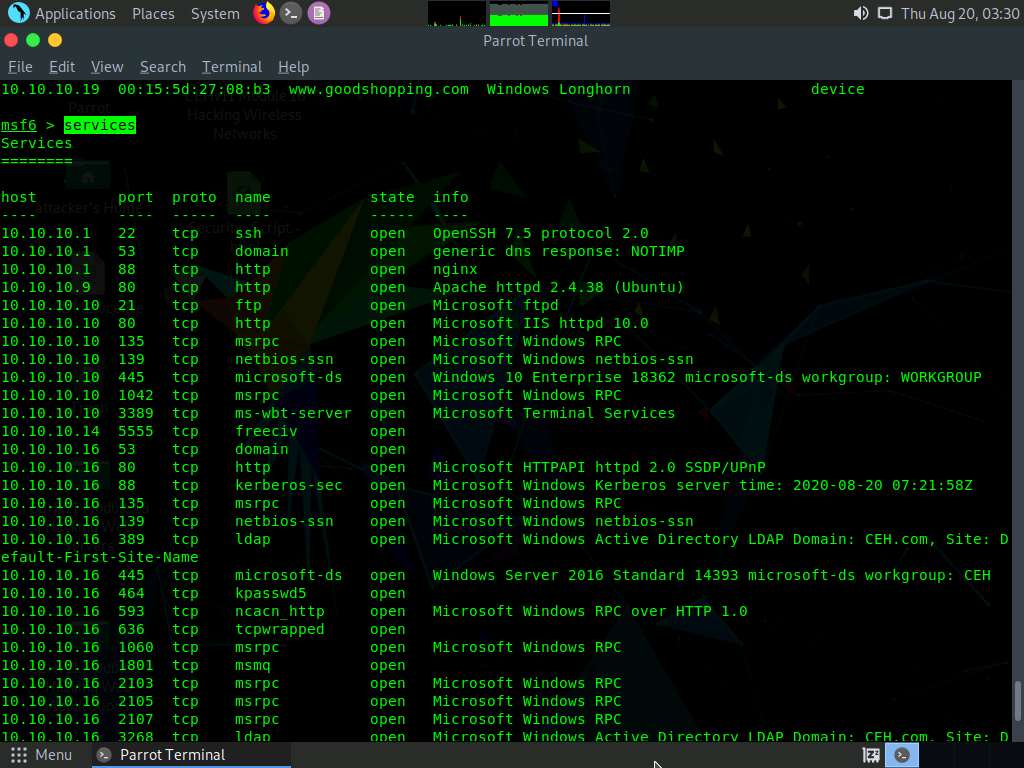Click the highlighted terminal icon bottom right
The image size is (1024, 768).
click(x=902, y=755)
